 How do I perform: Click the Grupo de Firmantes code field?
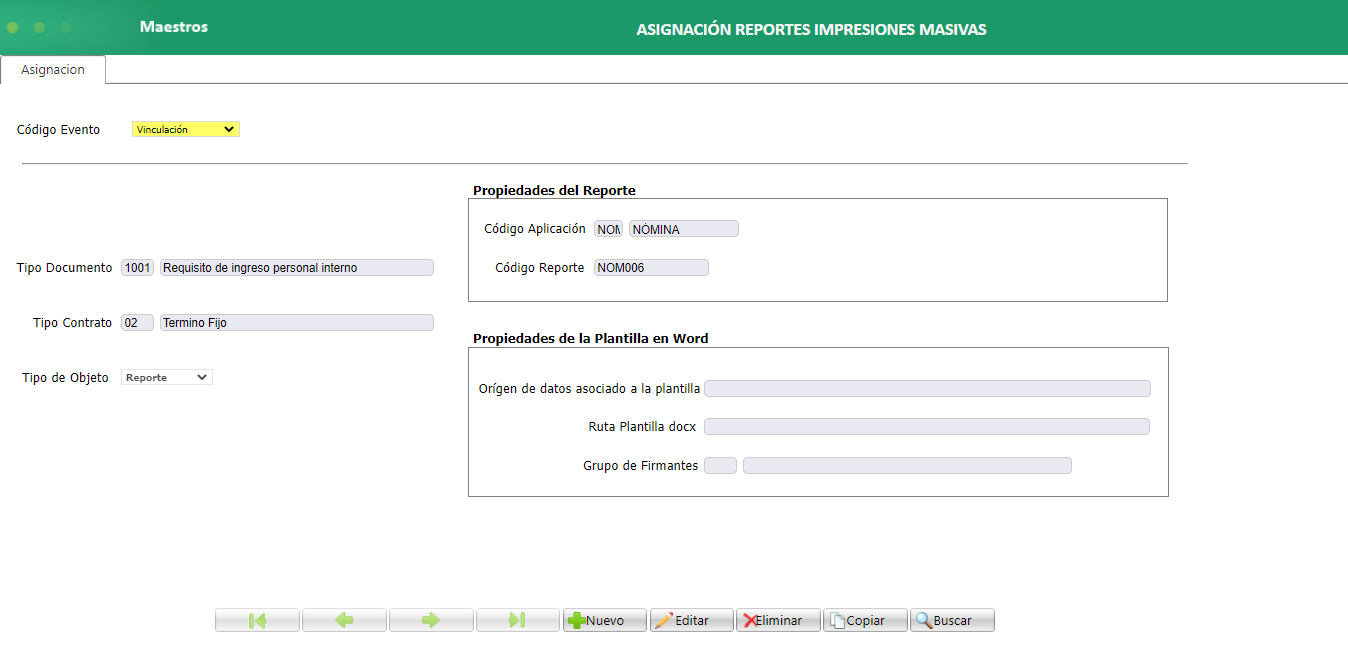(x=720, y=465)
